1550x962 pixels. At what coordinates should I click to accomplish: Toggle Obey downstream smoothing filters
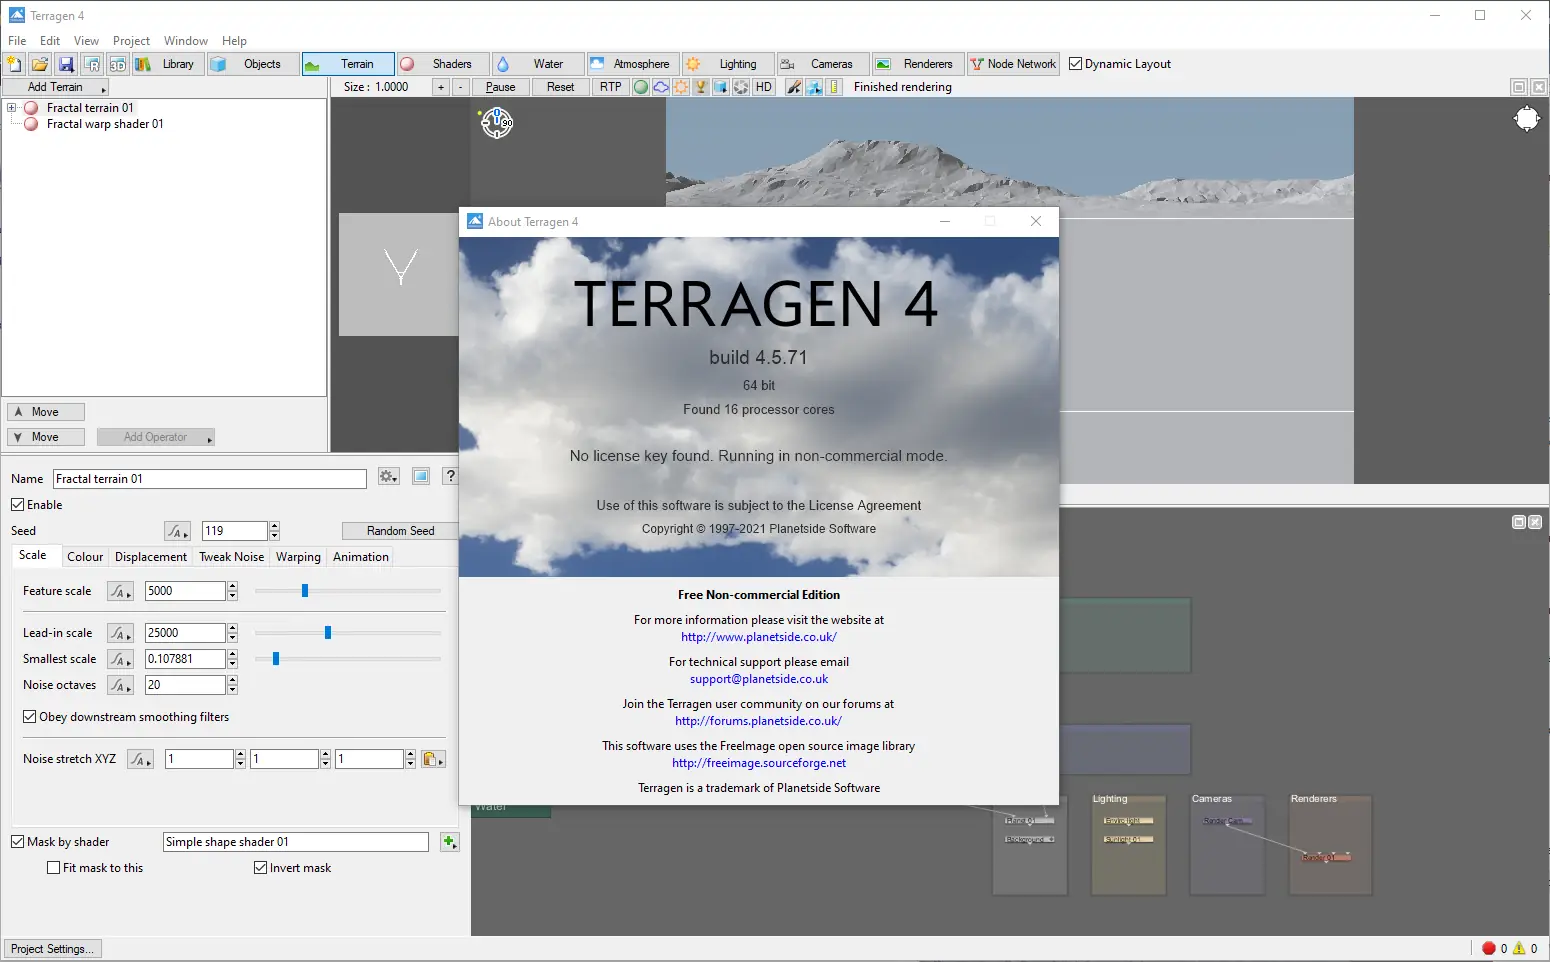tap(30, 717)
